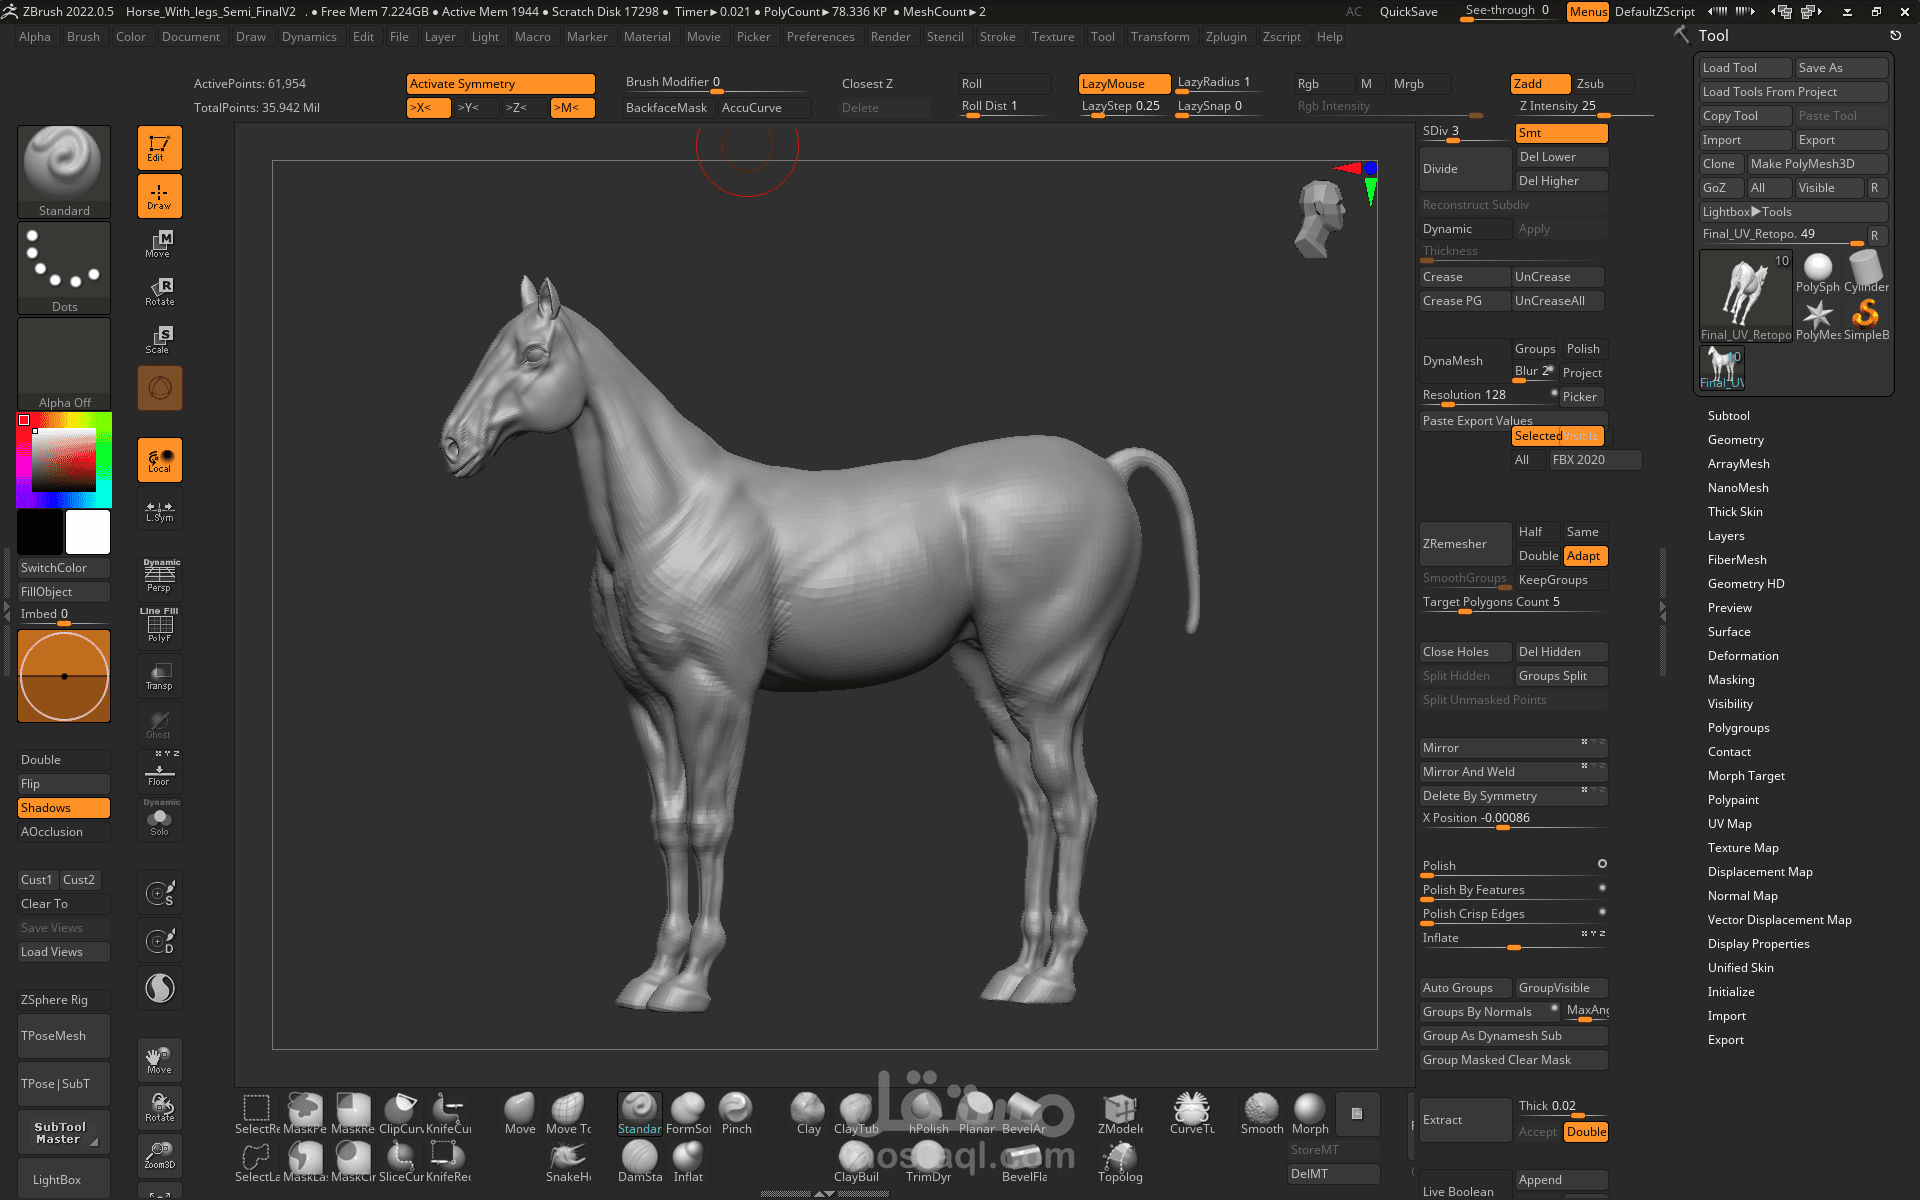1920x1200 pixels.
Task: Open the Preferences menu
Action: click(x=820, y=37)
